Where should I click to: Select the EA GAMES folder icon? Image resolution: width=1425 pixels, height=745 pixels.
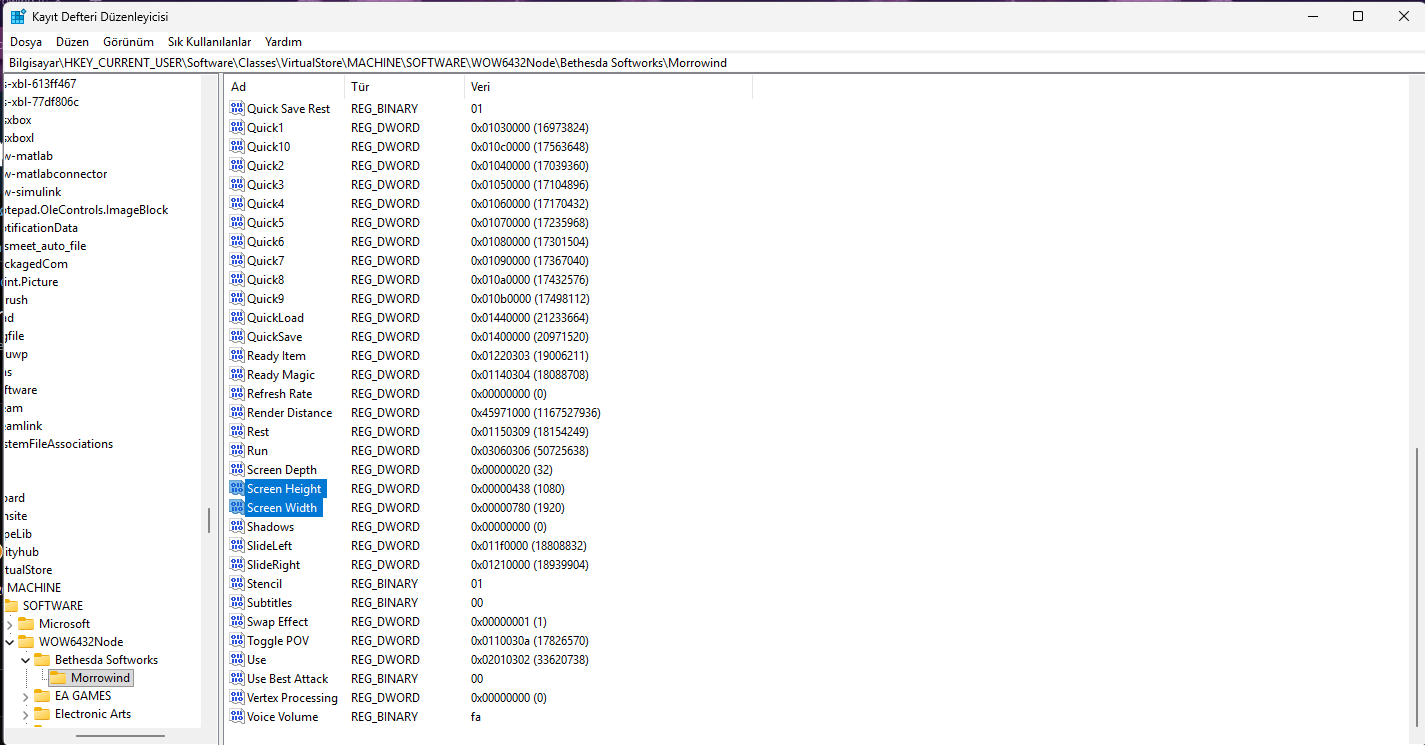[x=42, y=695]
